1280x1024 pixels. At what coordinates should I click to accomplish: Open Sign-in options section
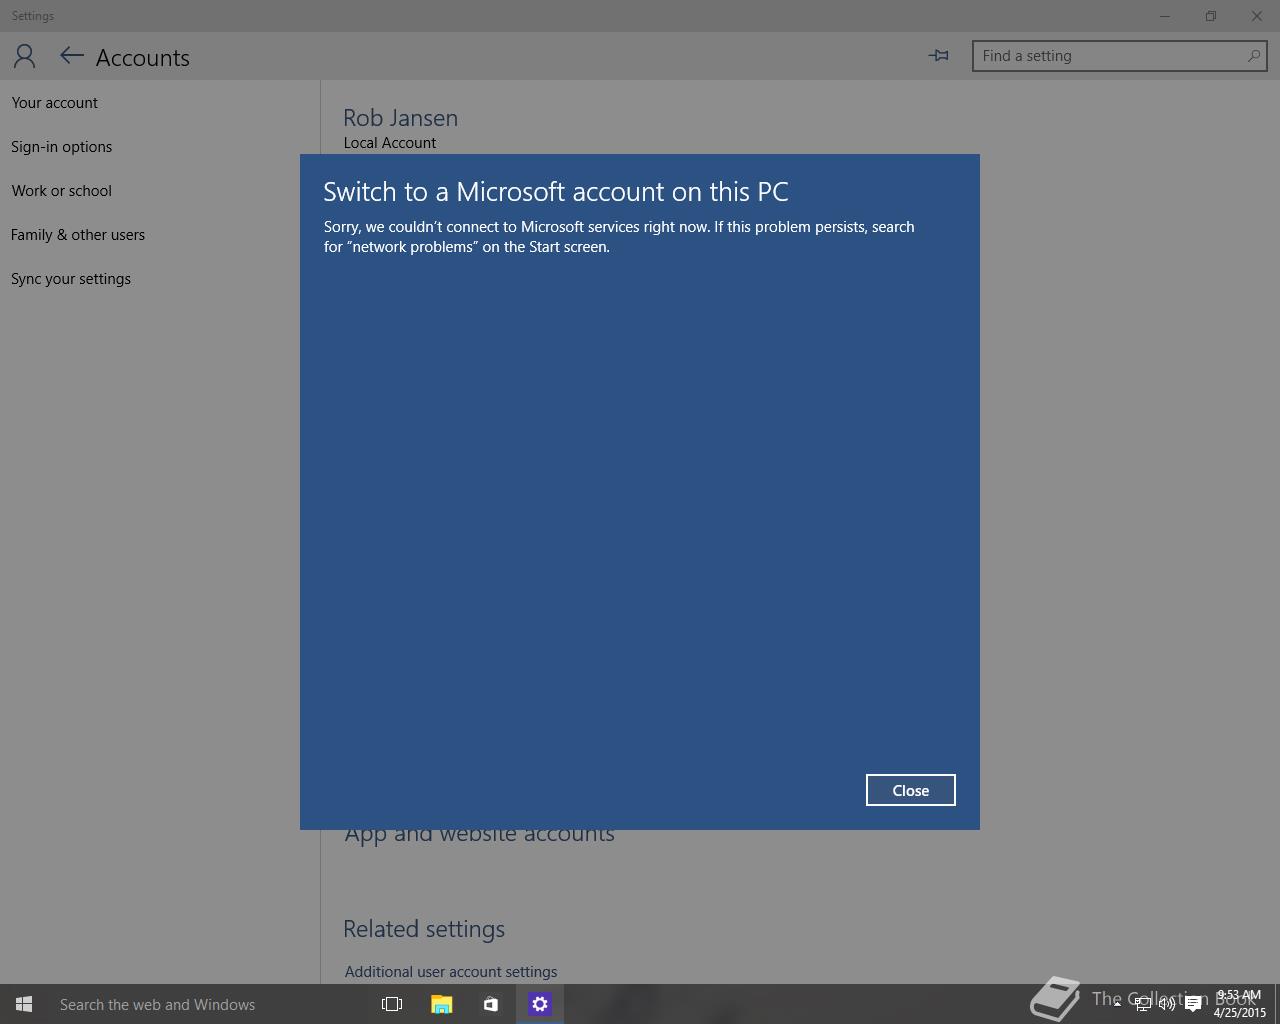tap(61, 147)
